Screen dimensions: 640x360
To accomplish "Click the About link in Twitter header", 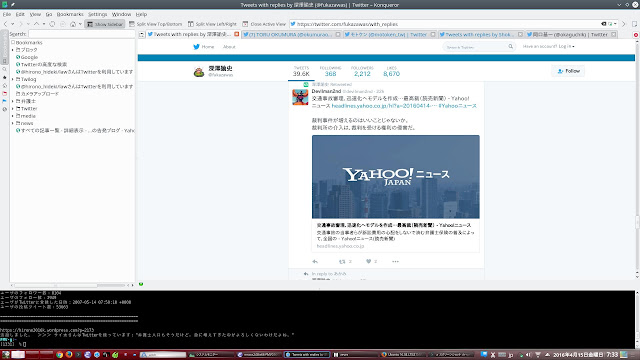I will coord(229,47).
